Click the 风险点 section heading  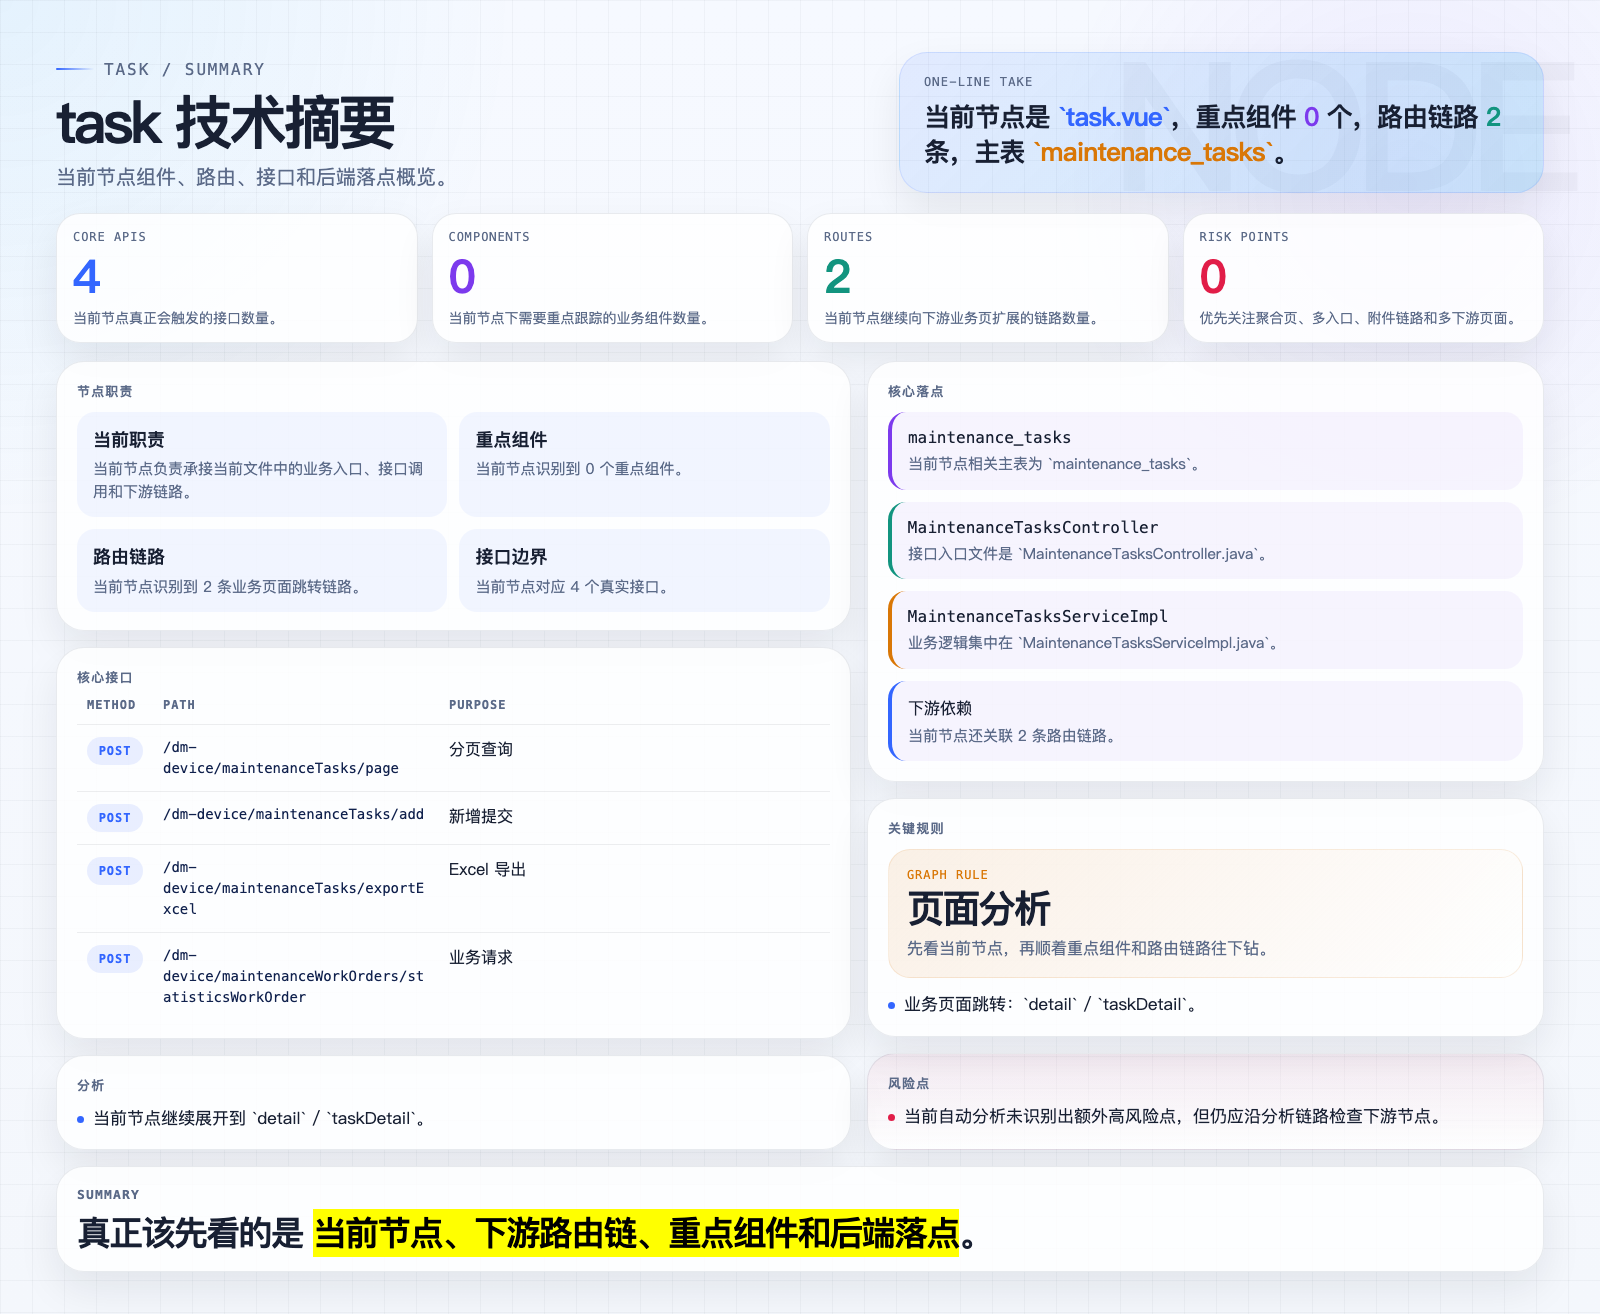pyautogui.click(x=909, y=1083)
